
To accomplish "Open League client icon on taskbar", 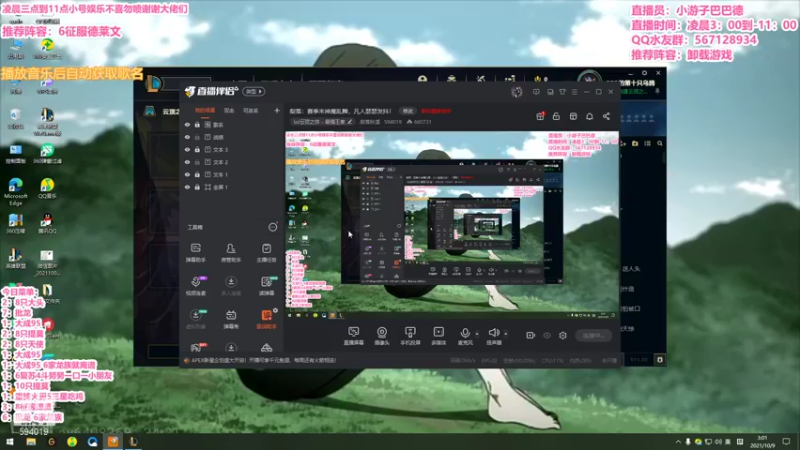I will tap(133, 441).
